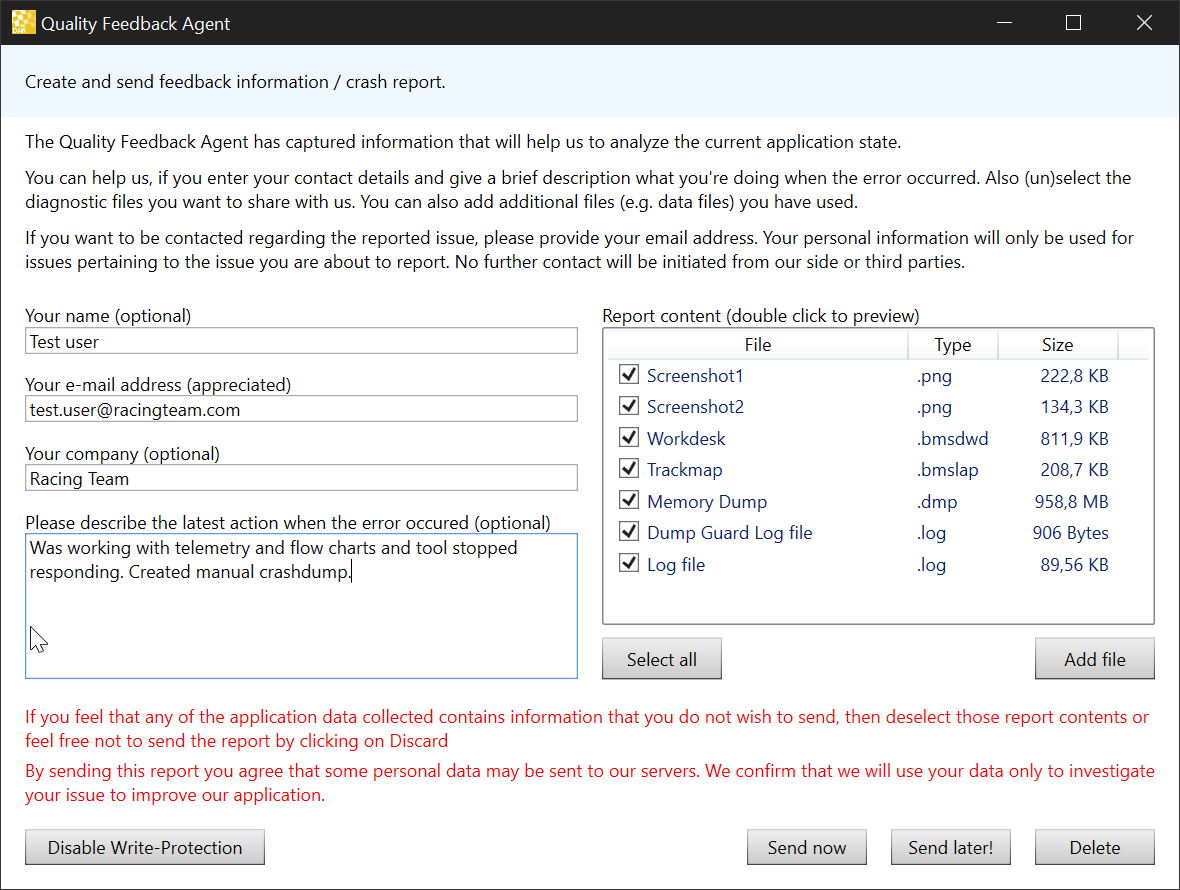1180x890 pixels.
Task: Click the Your company input field
Action: click(x=301, y=478)
